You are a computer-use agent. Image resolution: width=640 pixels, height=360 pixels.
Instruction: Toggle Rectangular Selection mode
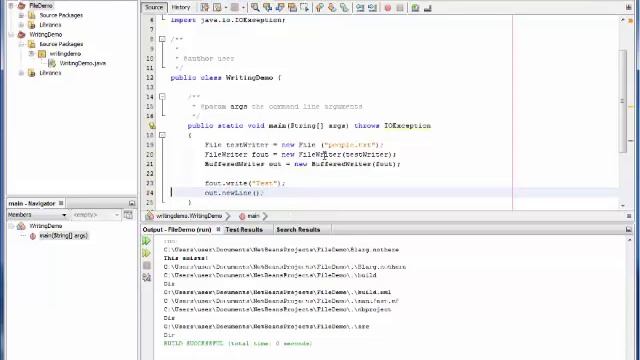click(x=304, y=7)
